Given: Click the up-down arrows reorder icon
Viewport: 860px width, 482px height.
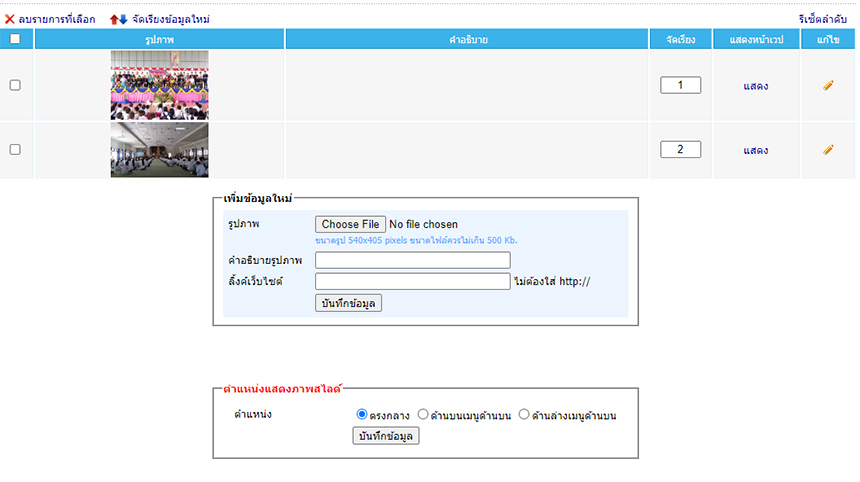Looking at the screenshot, I should click(118, 19).
